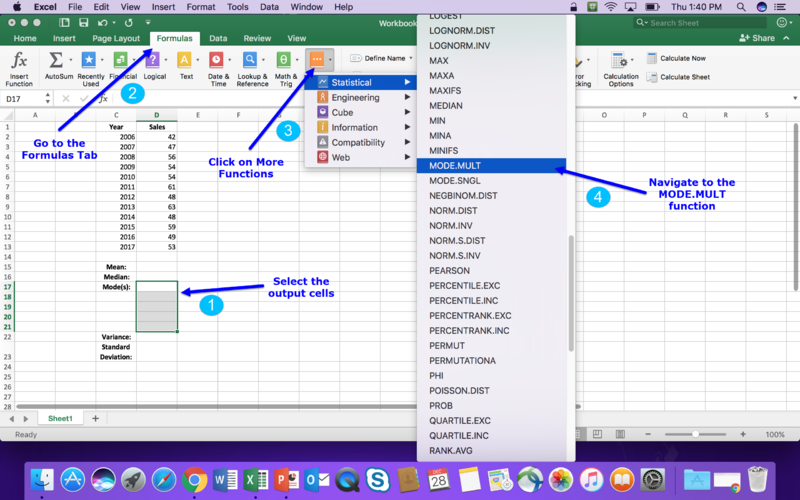This screenshot has width=800, height=500.
Task: Click the More Functions orange icon
Action: click(317, 60)
